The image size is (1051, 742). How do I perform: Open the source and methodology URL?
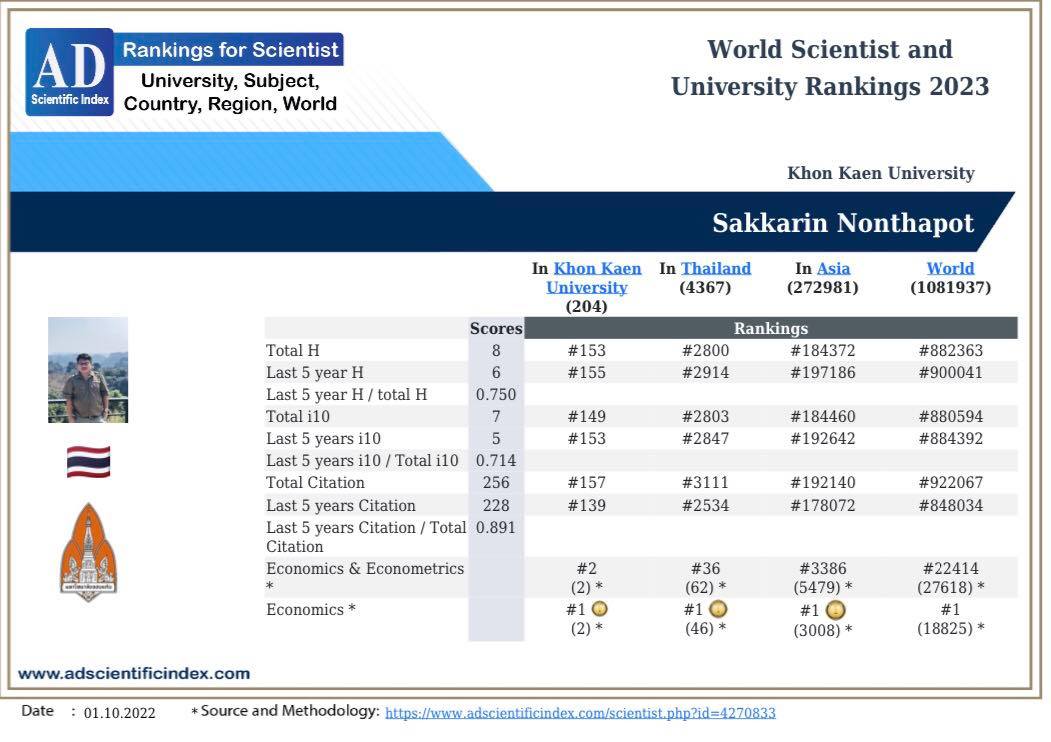coord(580,713)
